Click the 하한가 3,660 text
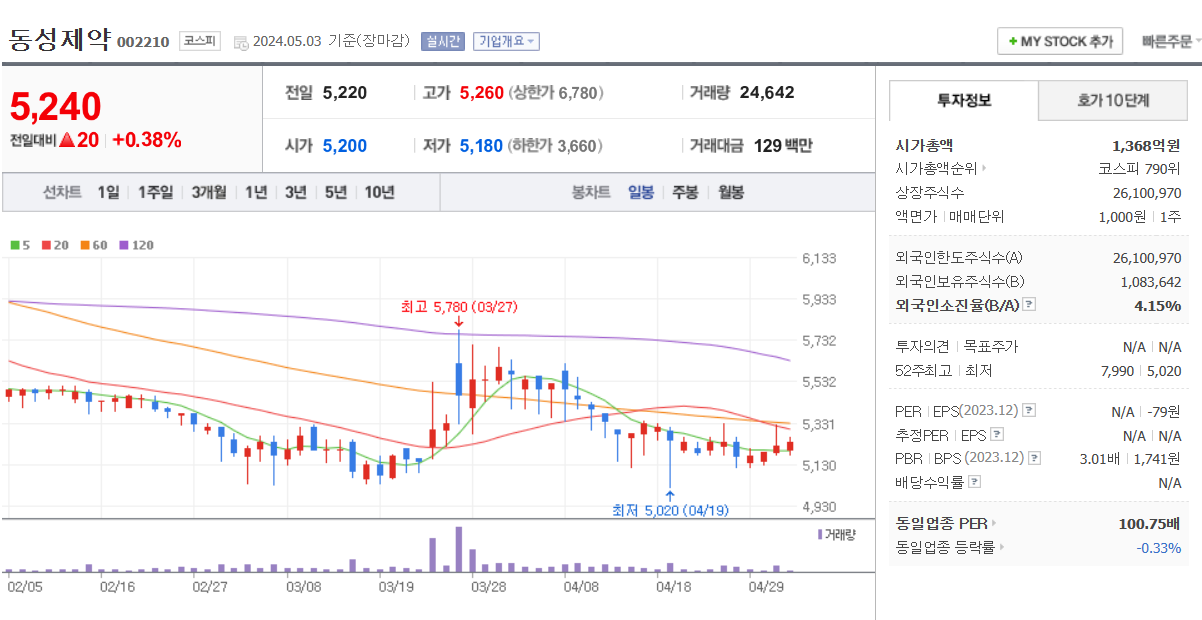This screenshot has height=620, width=1202. pyautogui.click(x=555, y=145)
